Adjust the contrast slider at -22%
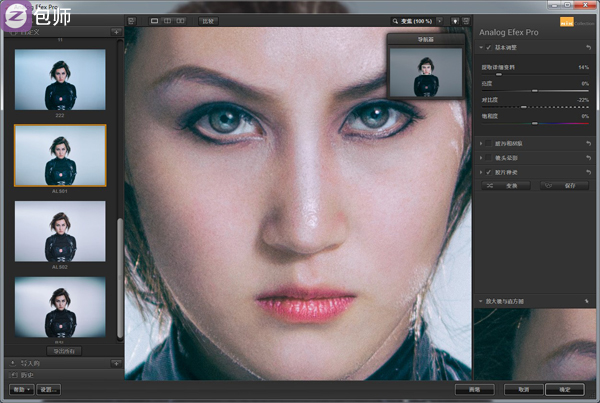This screenshot has height=403, width=600. pyautogui.click(x=523, y=107)
